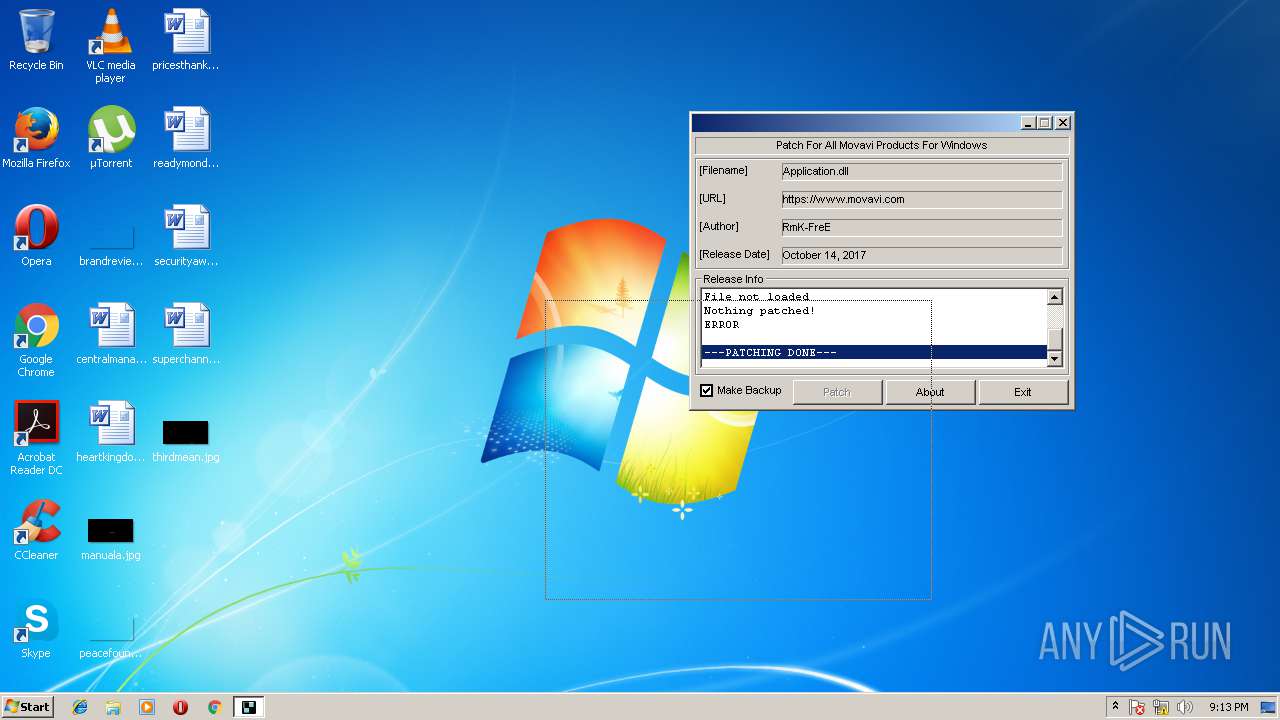Screen dimensions: 1280x720
Task: Select the peacefoun desktop file
Action: point(110,638)
